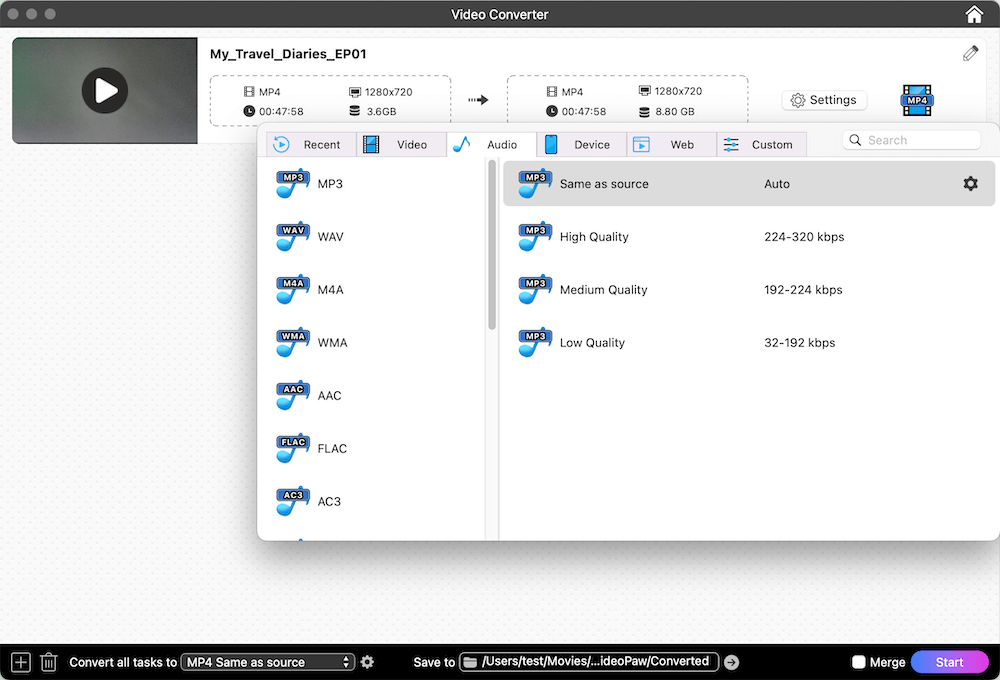The width and height of the screenshot is (1000, 680).
Task: Add a new file with the plus icon
Action: pyautogui.click(x=20, y=661)
